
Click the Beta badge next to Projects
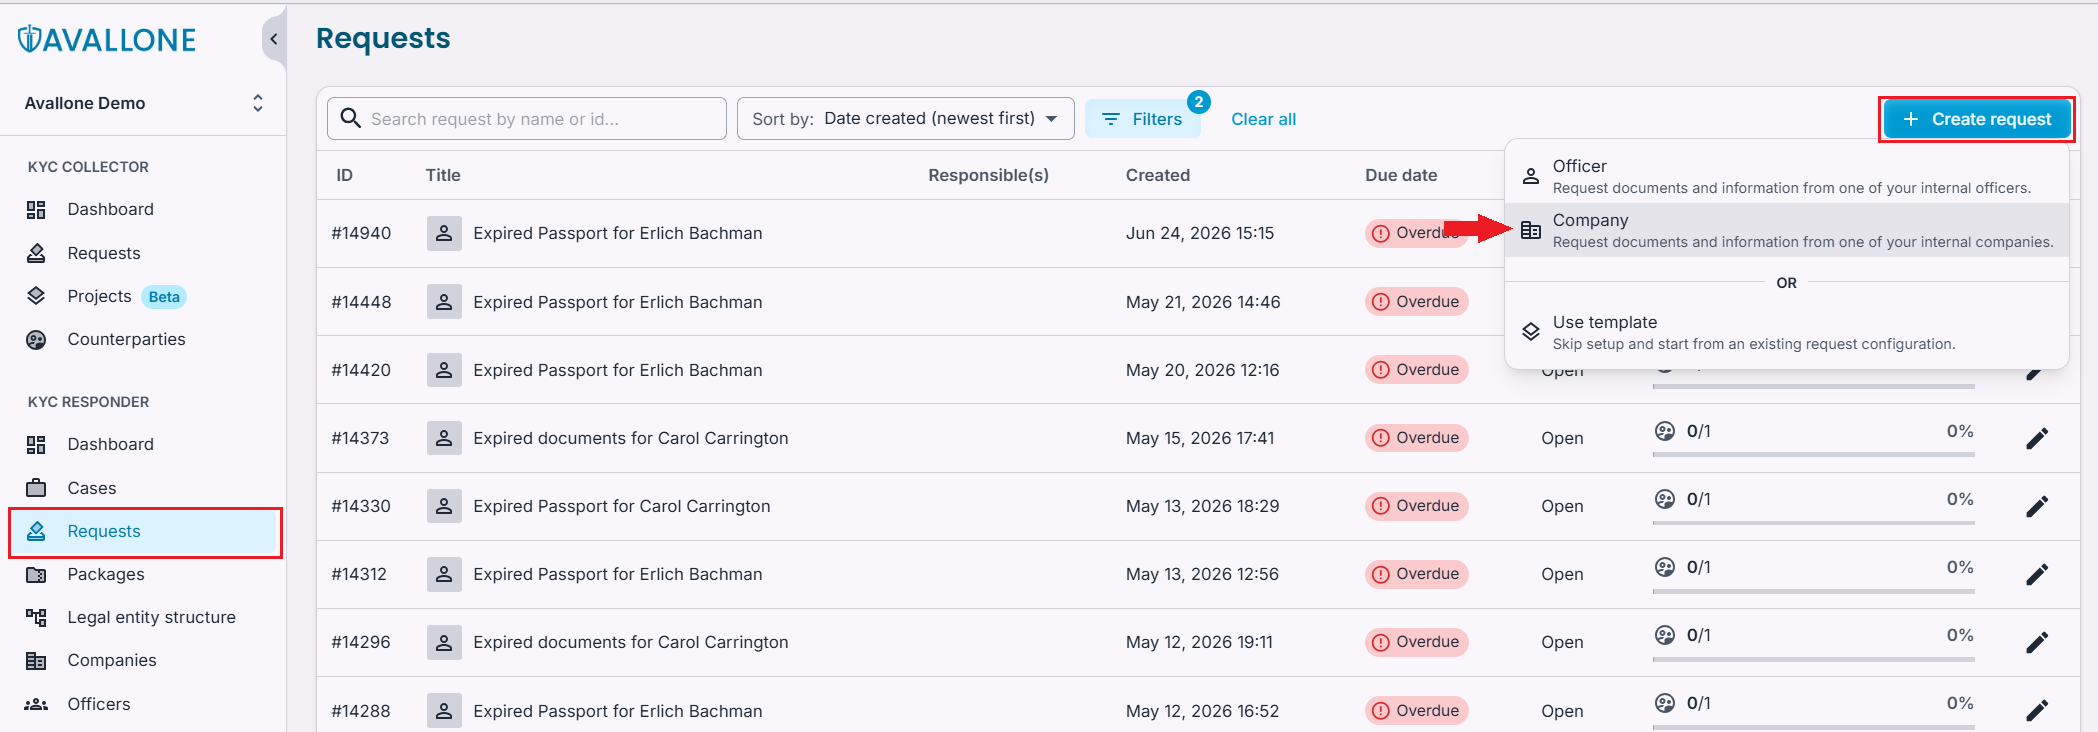point(164,297)
